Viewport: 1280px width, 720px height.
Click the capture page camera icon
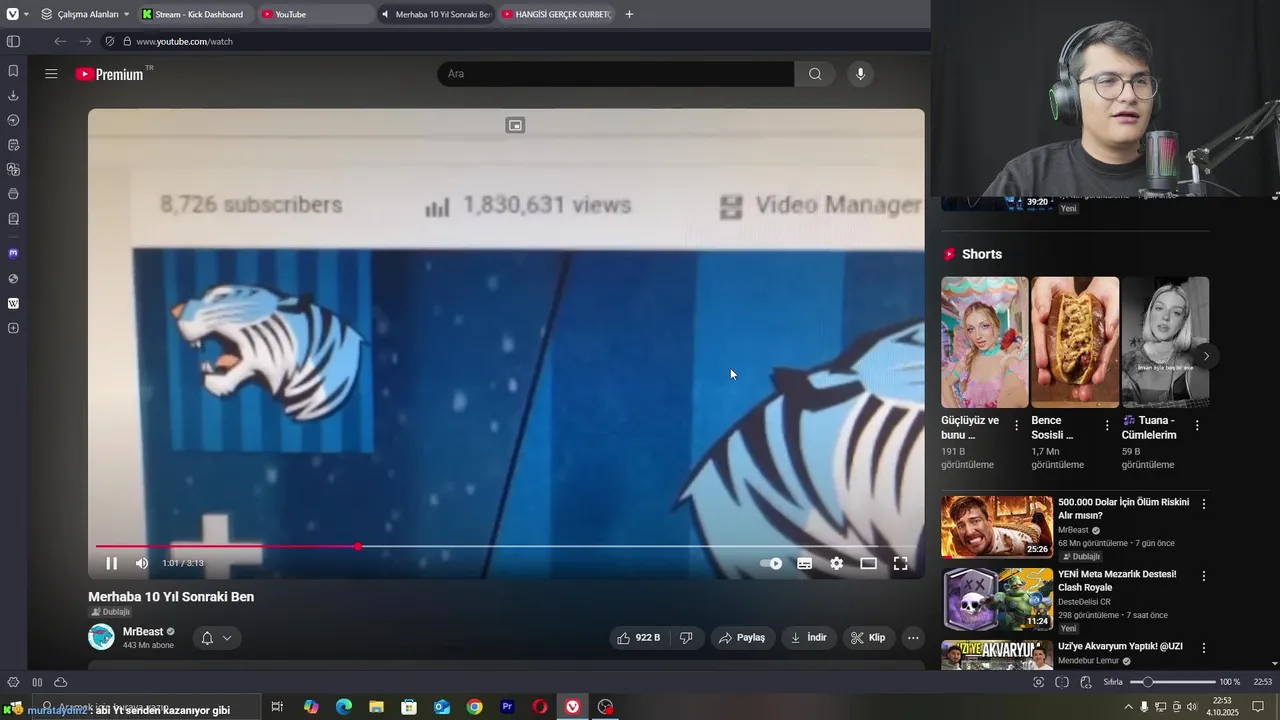pos(1038,682)
